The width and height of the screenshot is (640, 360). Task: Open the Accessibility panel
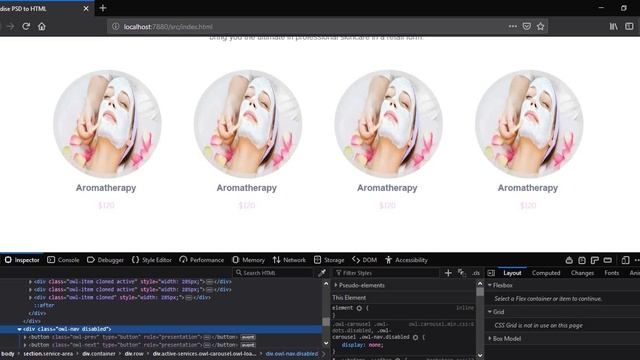[x=406, y=260]
